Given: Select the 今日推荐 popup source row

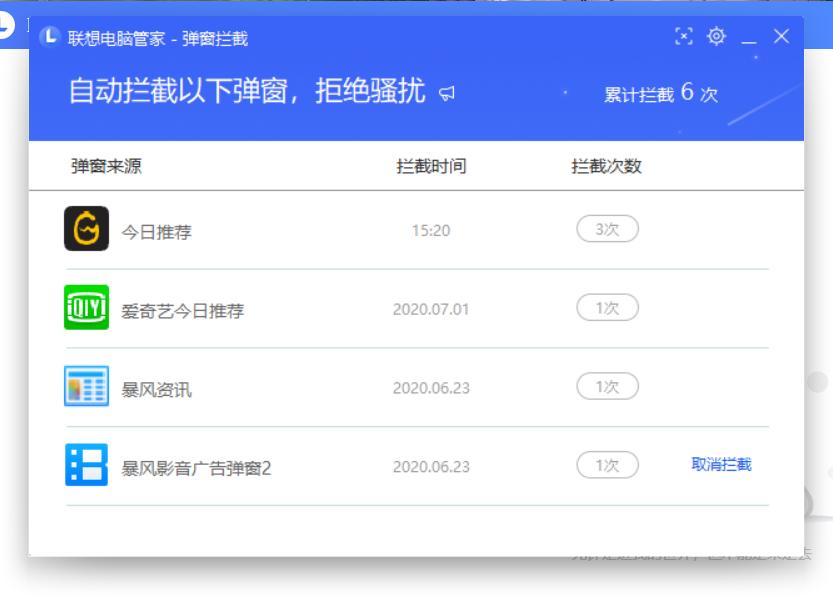Looking at the screenshot, I should [x=160, y=233].
